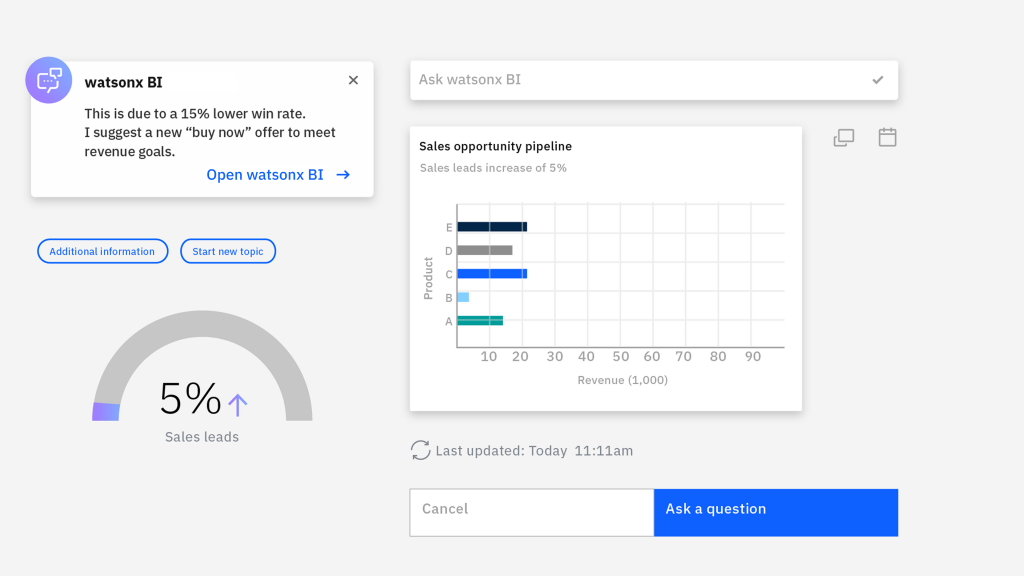Open watsonx BI link
The height and width of the screenshot is (576, 1024).
[x=265, y=175]
